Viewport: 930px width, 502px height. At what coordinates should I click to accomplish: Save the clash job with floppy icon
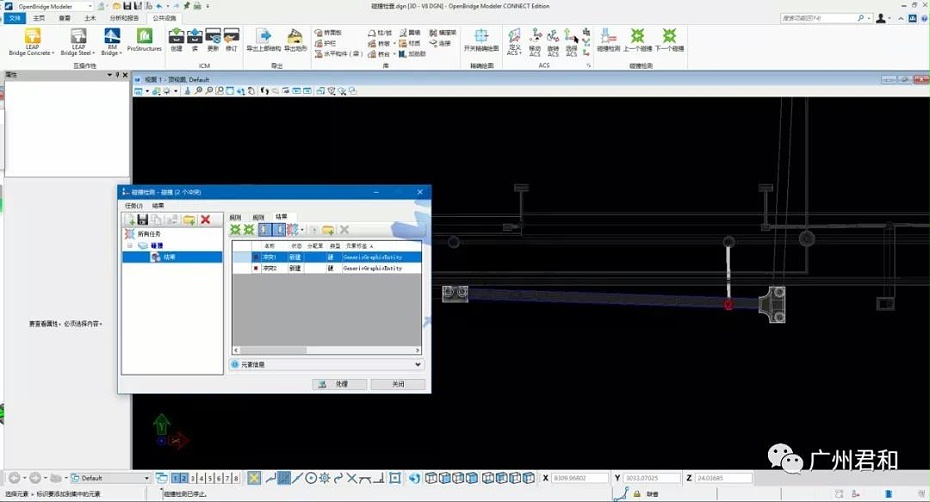click(142, 220)
